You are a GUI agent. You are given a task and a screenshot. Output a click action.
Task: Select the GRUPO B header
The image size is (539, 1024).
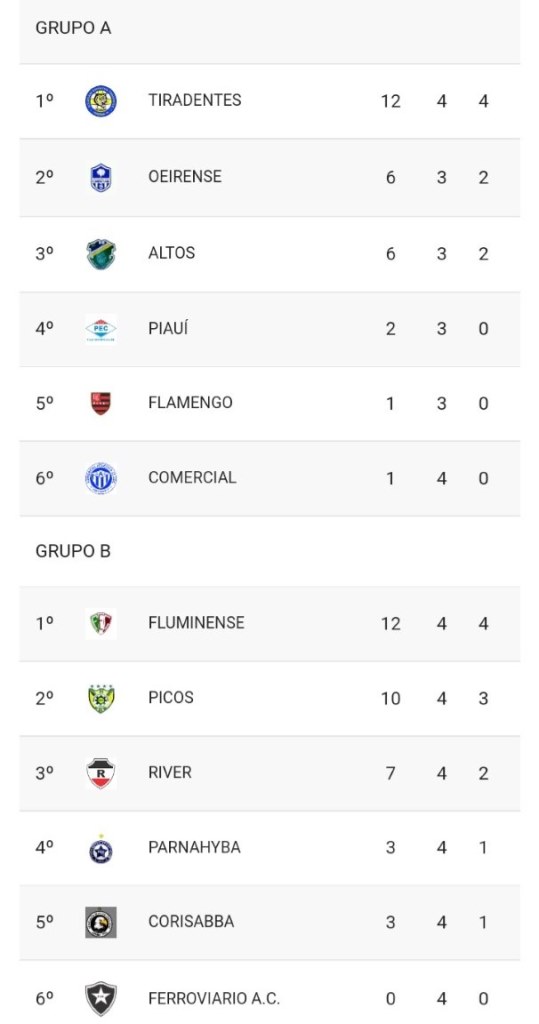(x=73, y=551)
